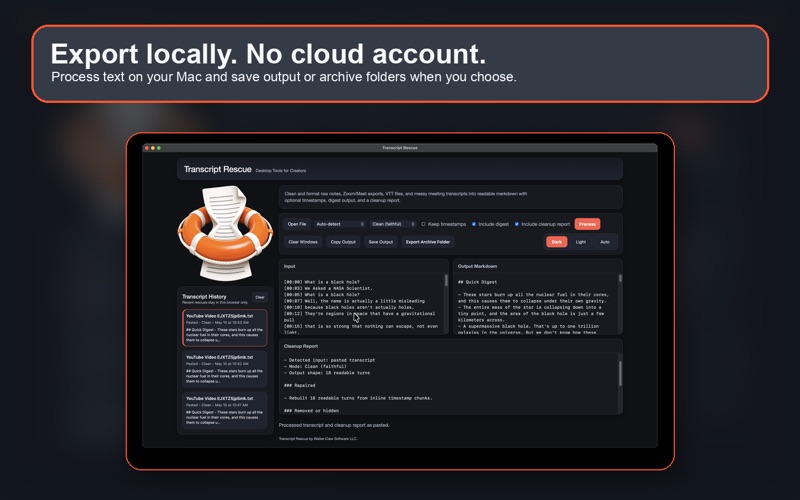800x500 pixels.
Task: Click the '## Quick Digest' heading in output
Action: [x=478, y=282]
